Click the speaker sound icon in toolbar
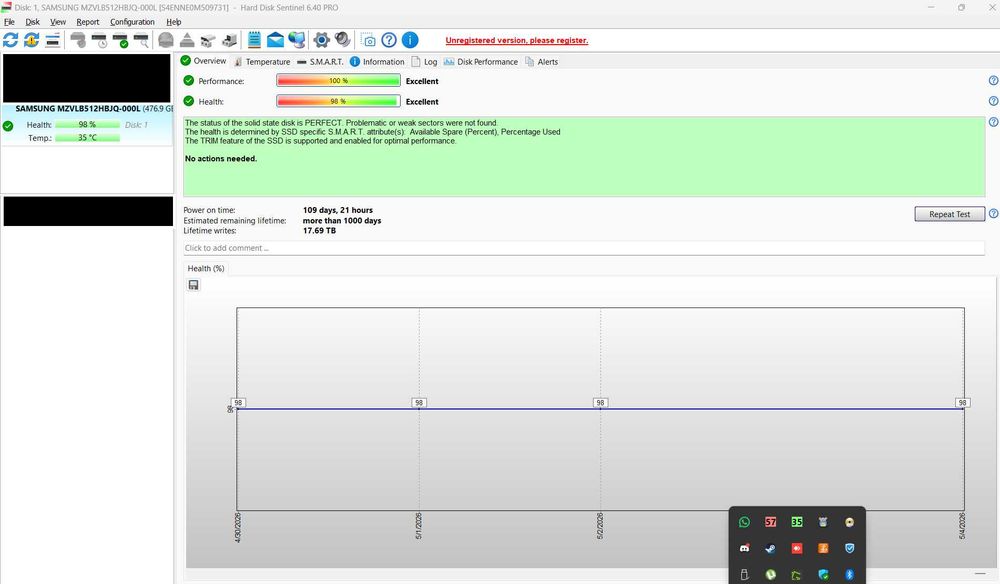1000x584 pixels. click(342, 40)
